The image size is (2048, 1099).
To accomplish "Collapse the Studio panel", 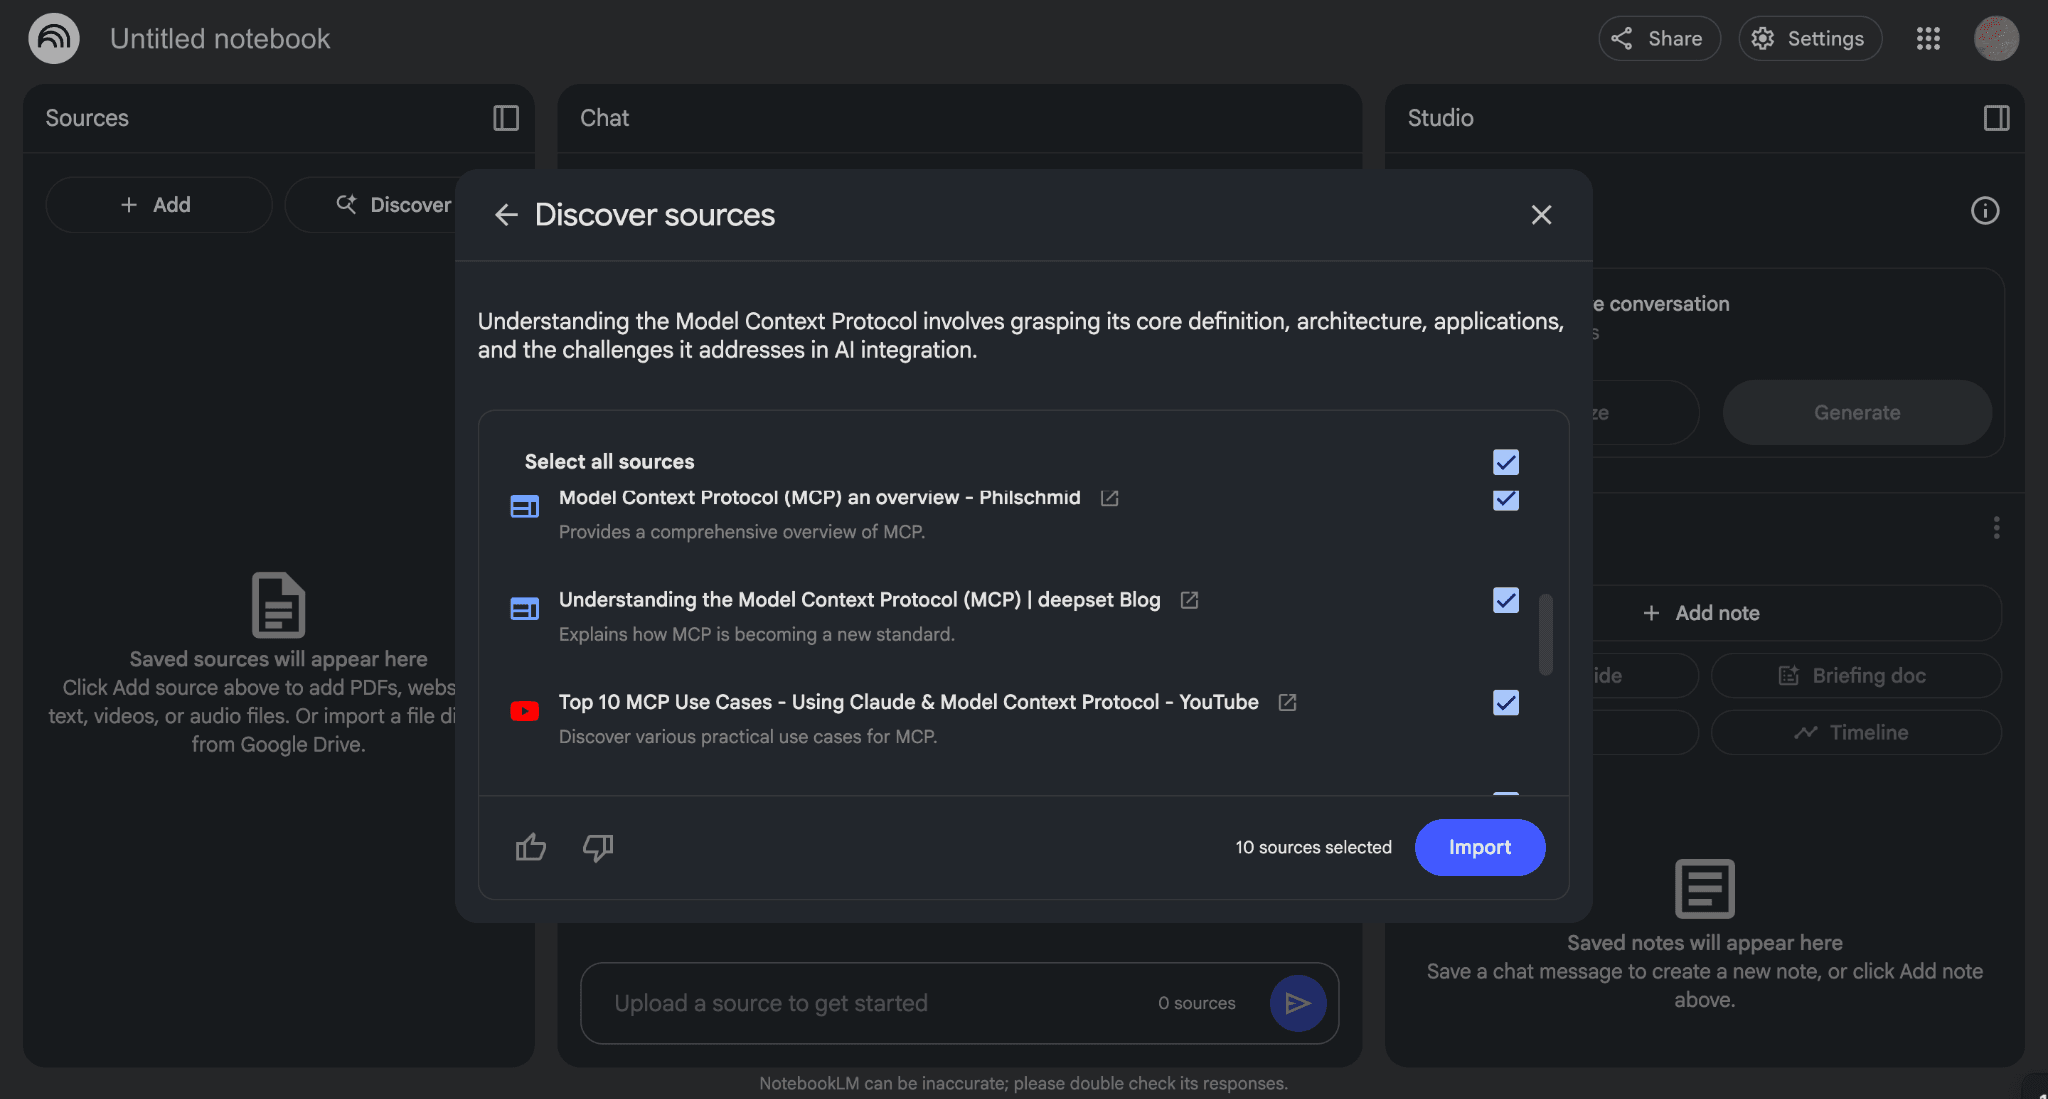I will [x=1996, y=118].
